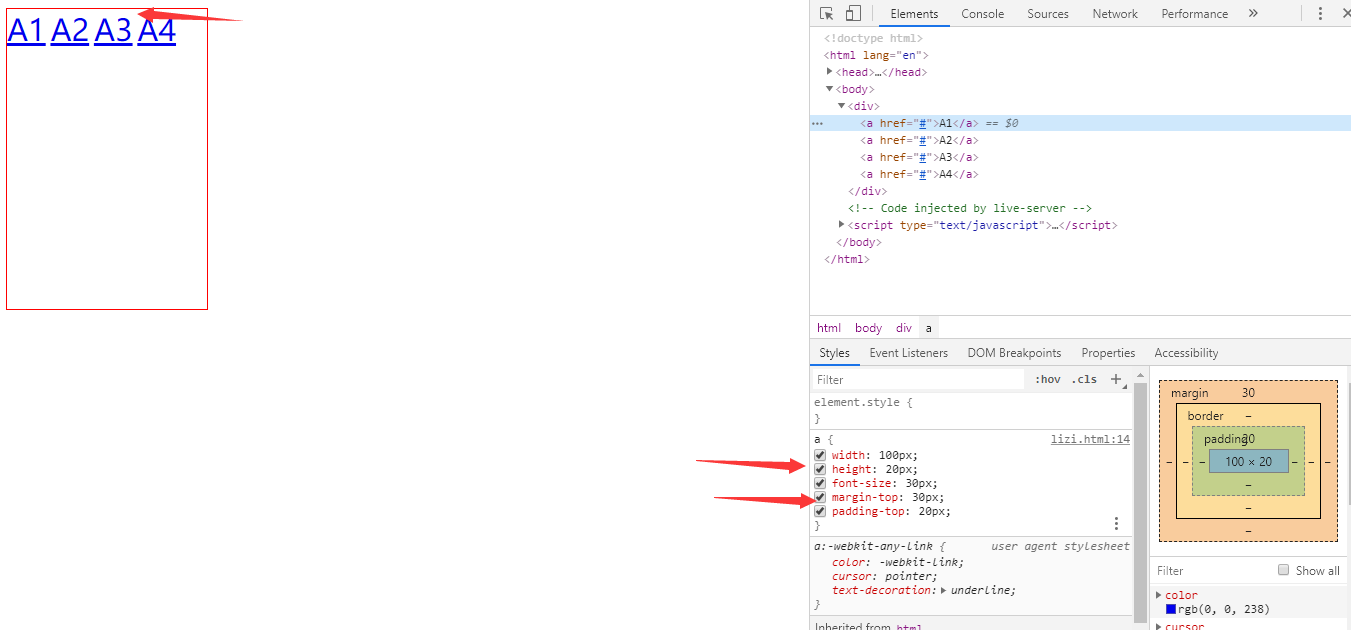Open the DOM Breakpoints sub-tab
Screen dimensions: 1351x630
coord(1014,353)
